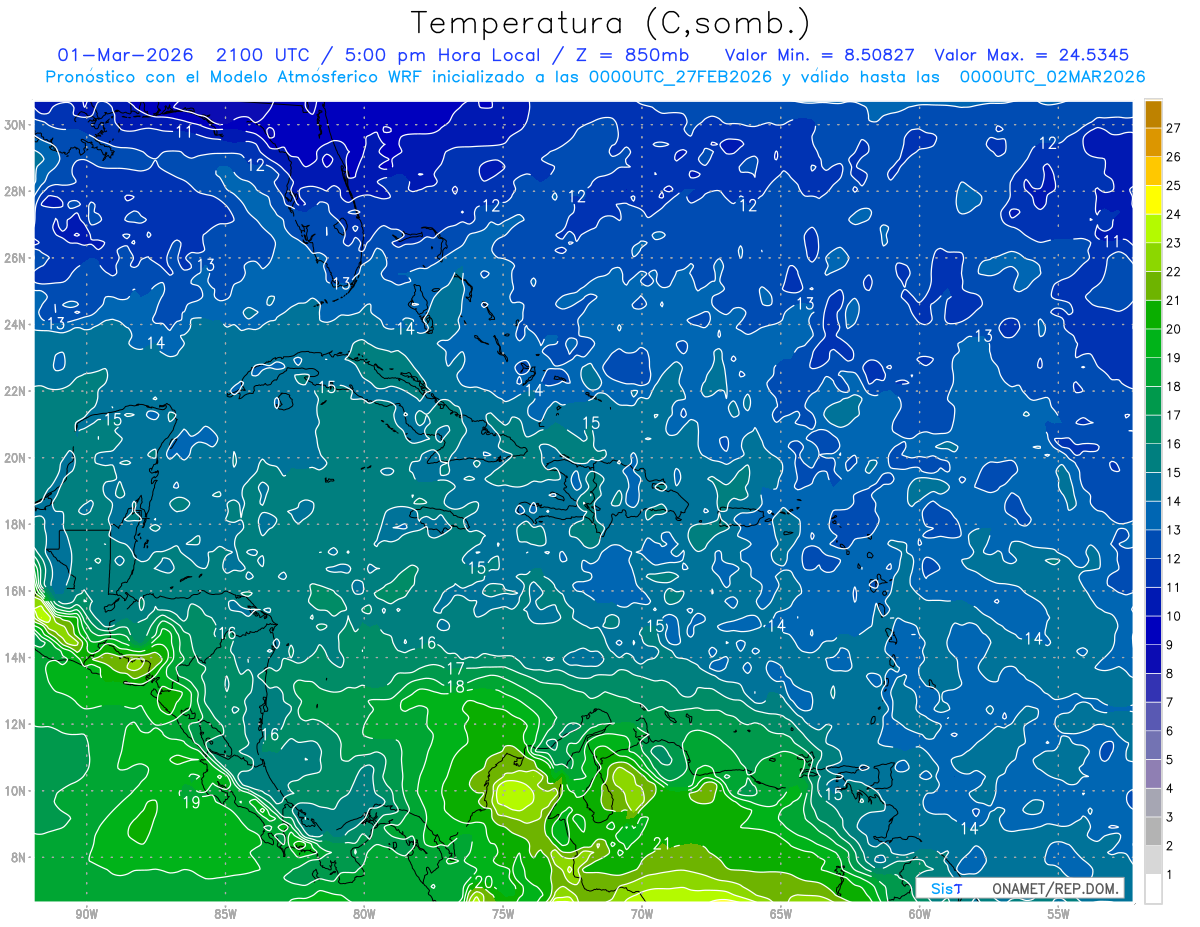Click the '80W' longitude label
The image size is (1200, 927).
point(364,914)
